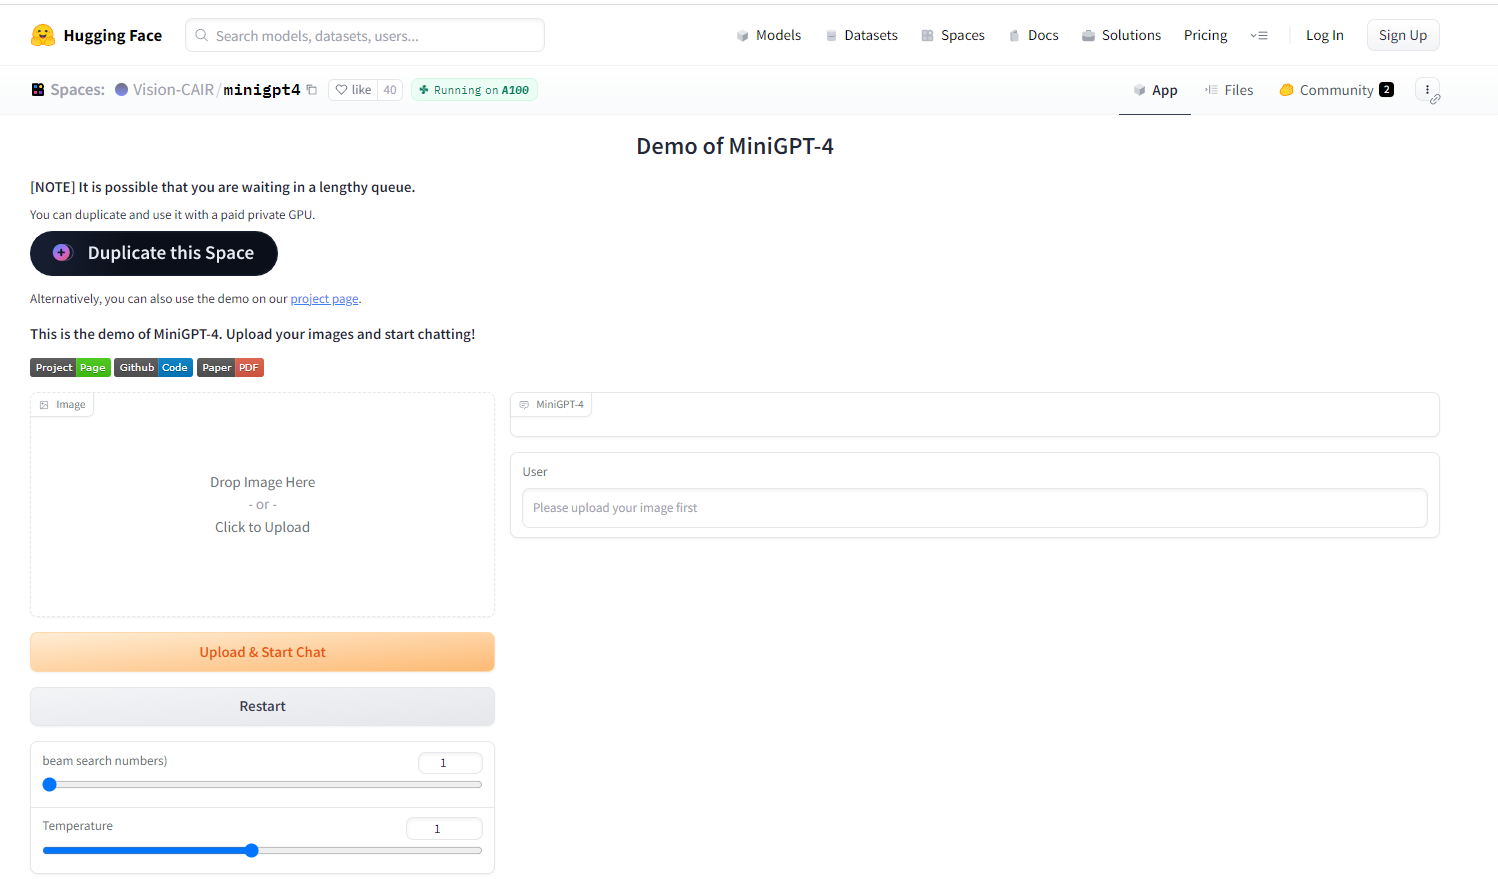Copy the minigpt4 space name icon
This screenshot has height=879, width=1498.
coord(312,90)
